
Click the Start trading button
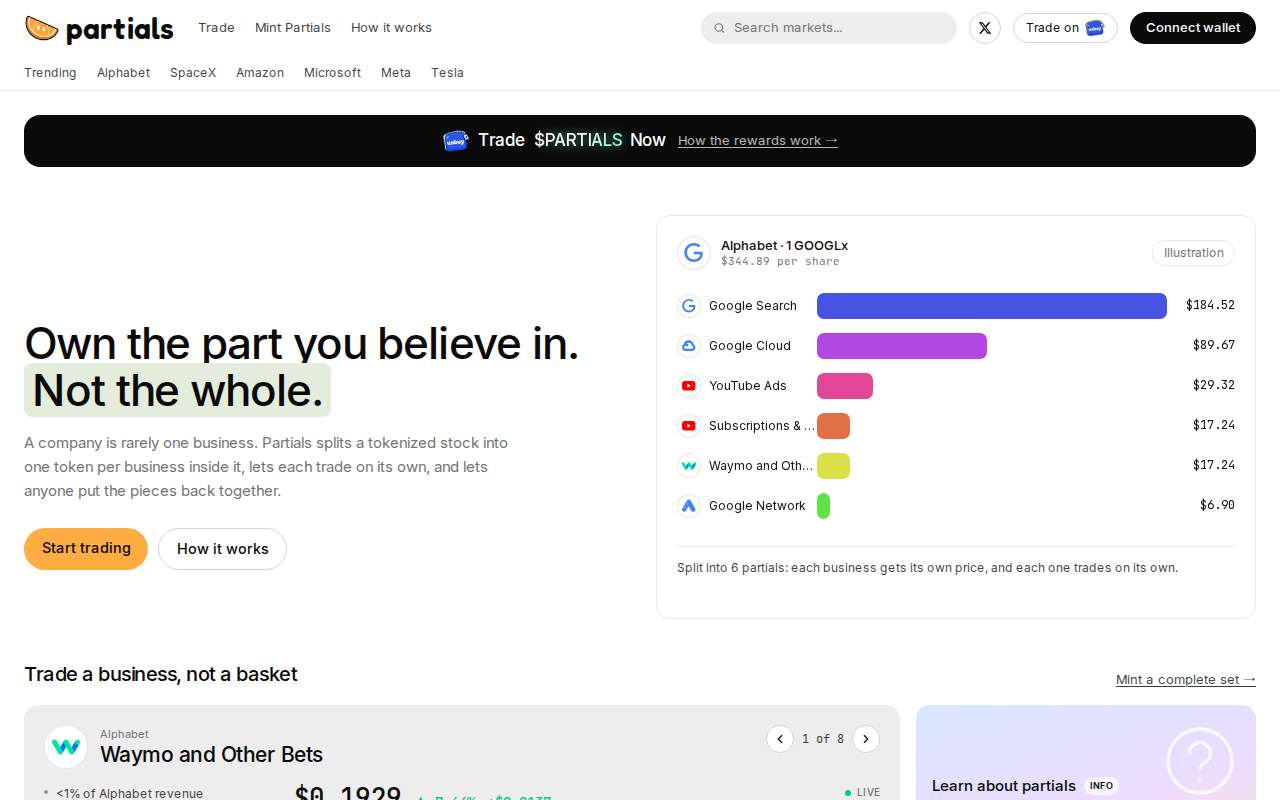point(86,549)
